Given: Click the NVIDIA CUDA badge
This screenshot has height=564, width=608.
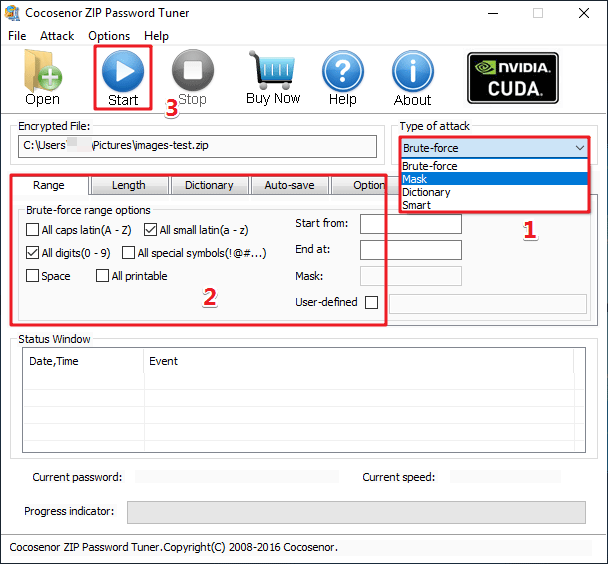Looking at the screenshot, I should (x=513, y=78).
